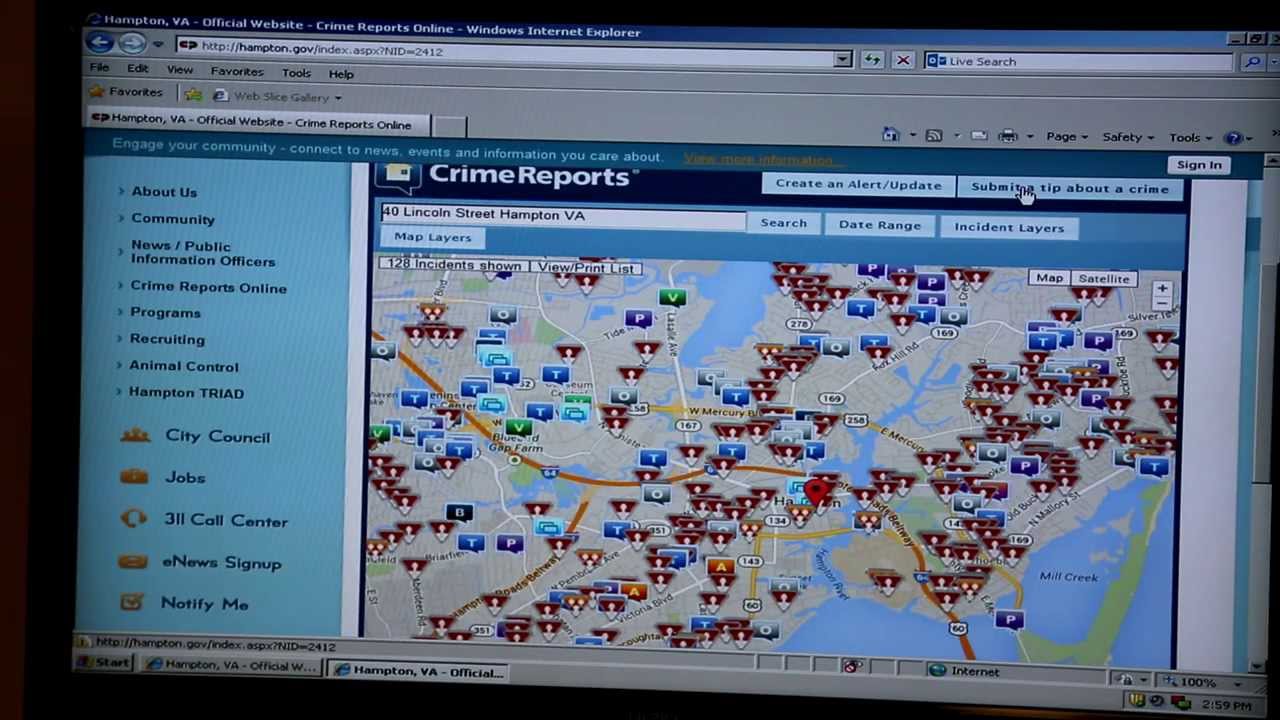
Task: Click the map zoom-in plus control
Action: point(1161,290)
